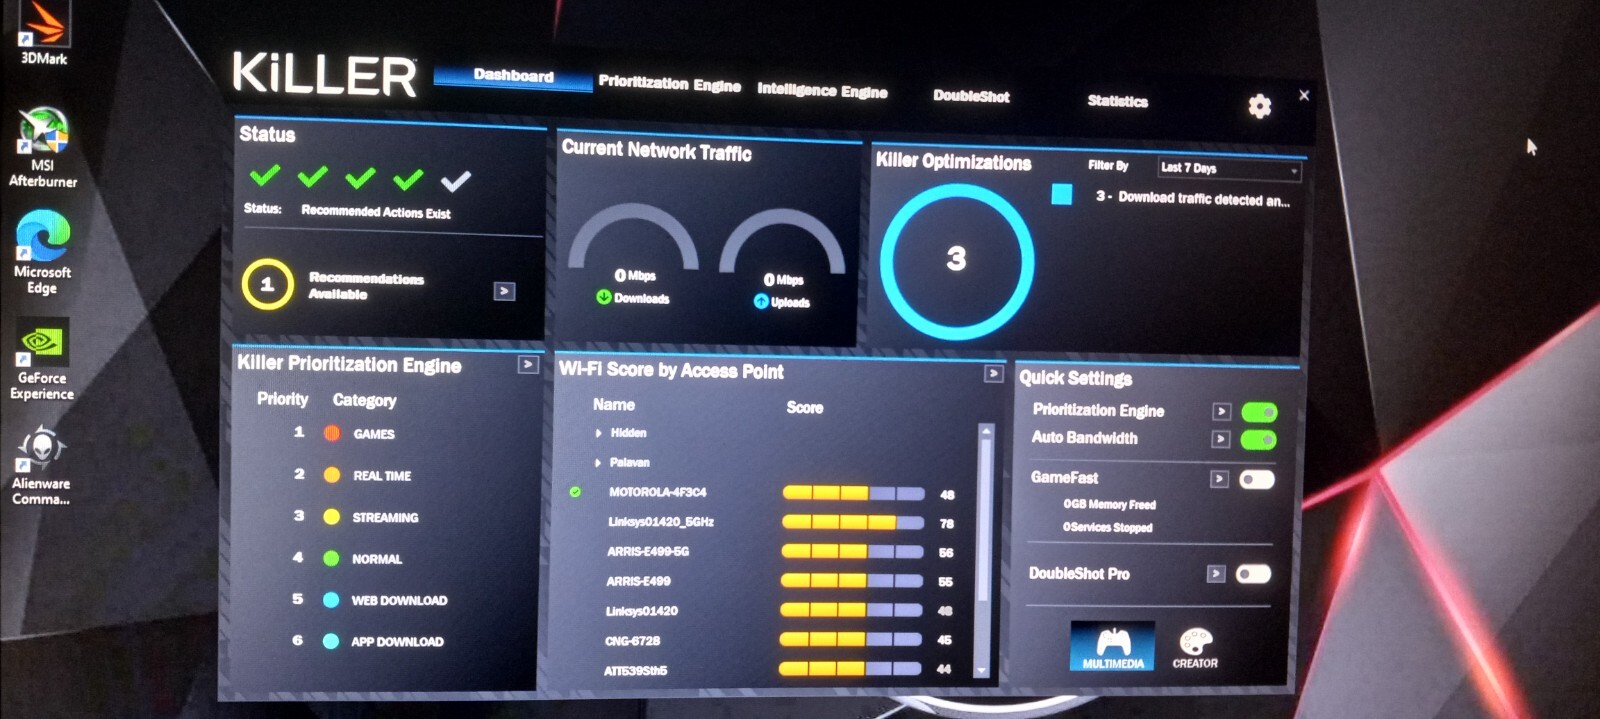Select the Creator profile icon

[x=1195, y=647]
